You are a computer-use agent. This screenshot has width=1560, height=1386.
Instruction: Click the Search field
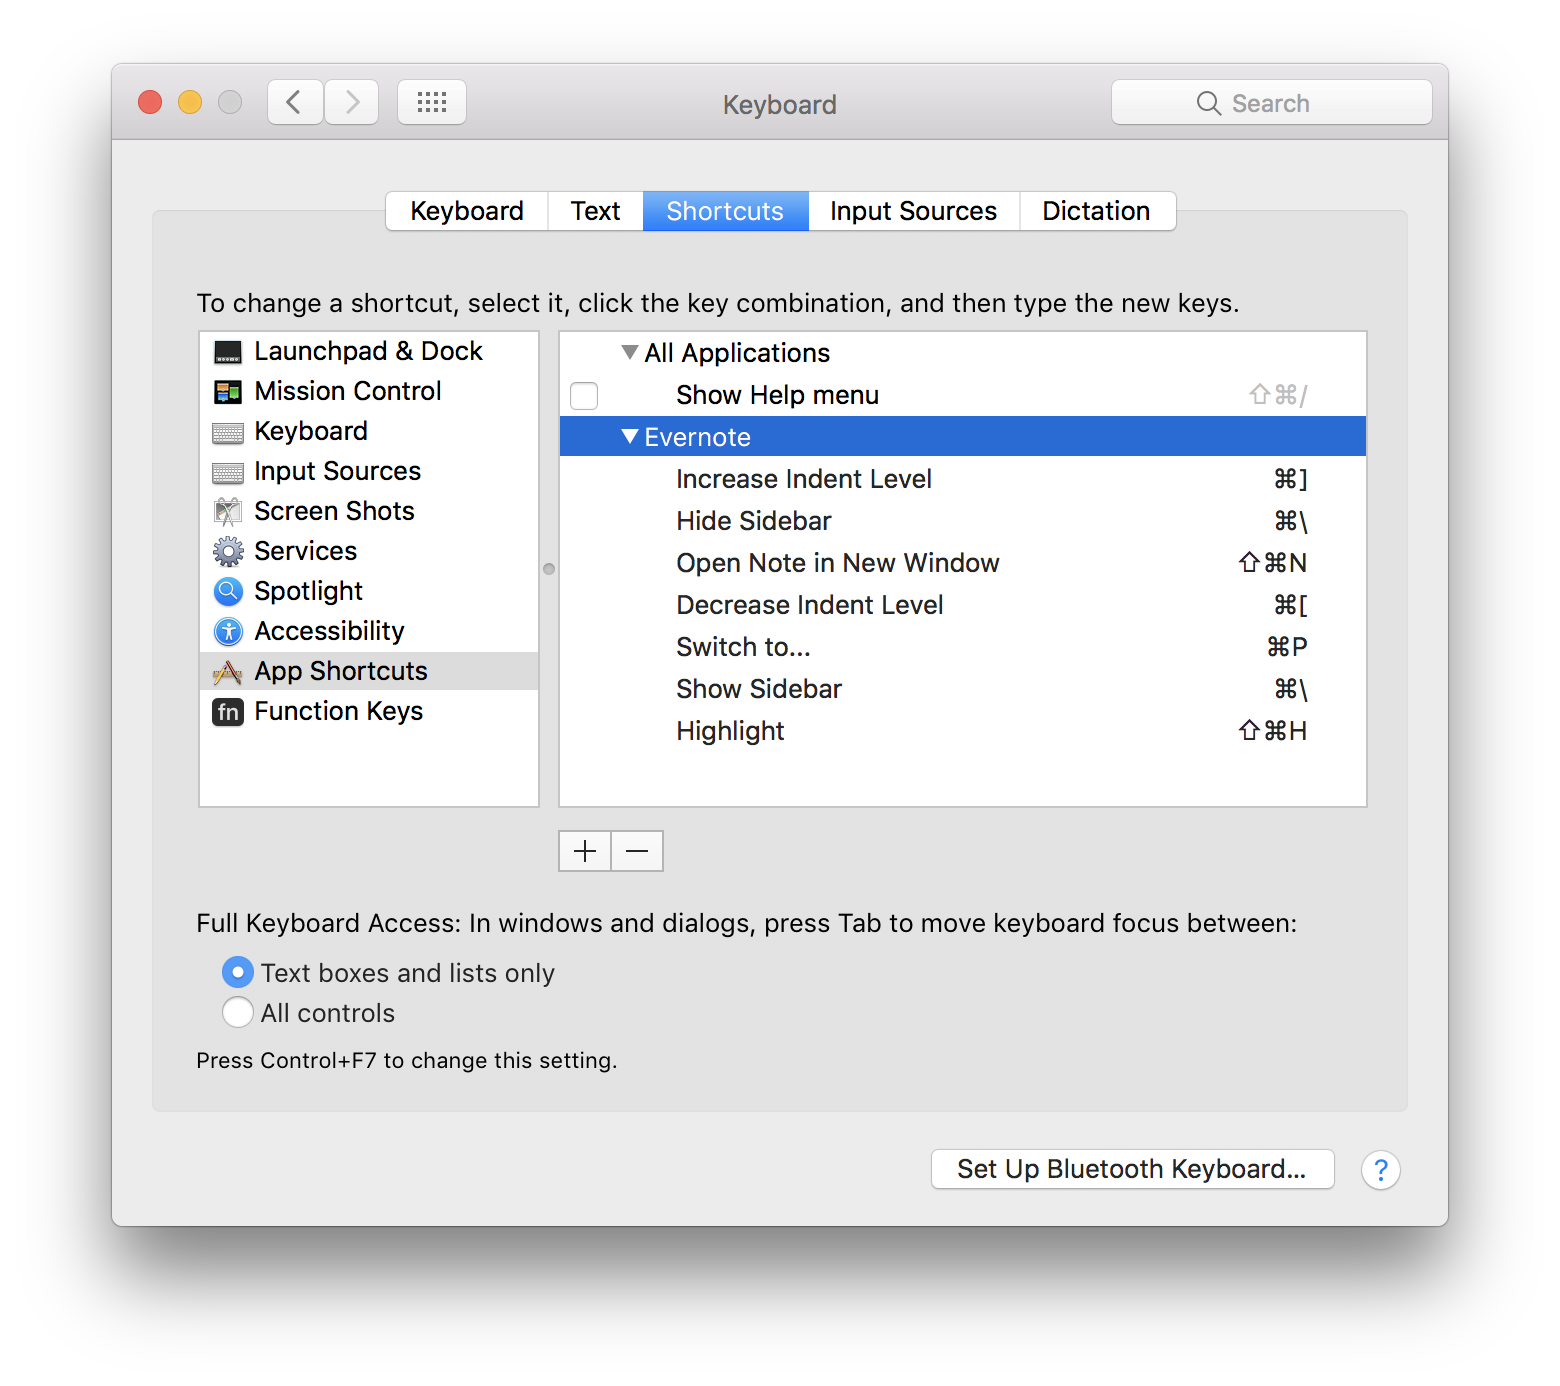1272,102
